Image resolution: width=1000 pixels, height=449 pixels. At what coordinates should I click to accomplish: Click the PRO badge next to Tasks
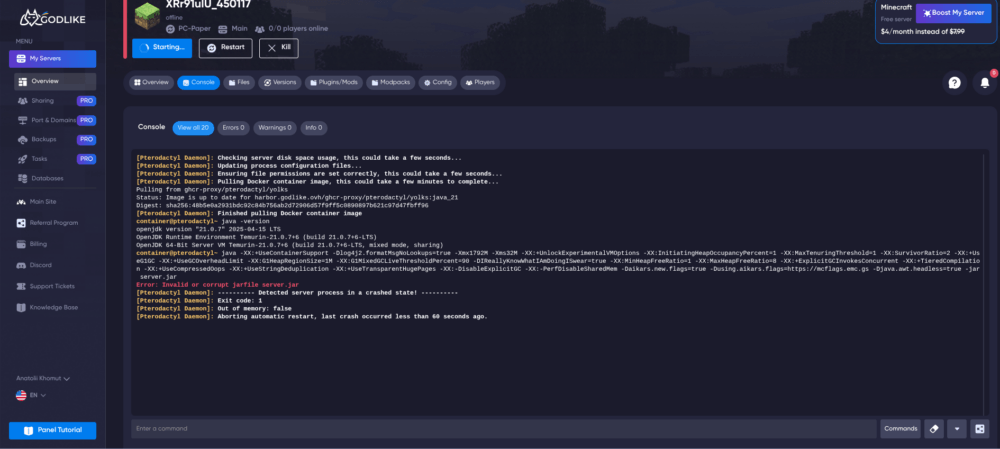click(86, 159)
